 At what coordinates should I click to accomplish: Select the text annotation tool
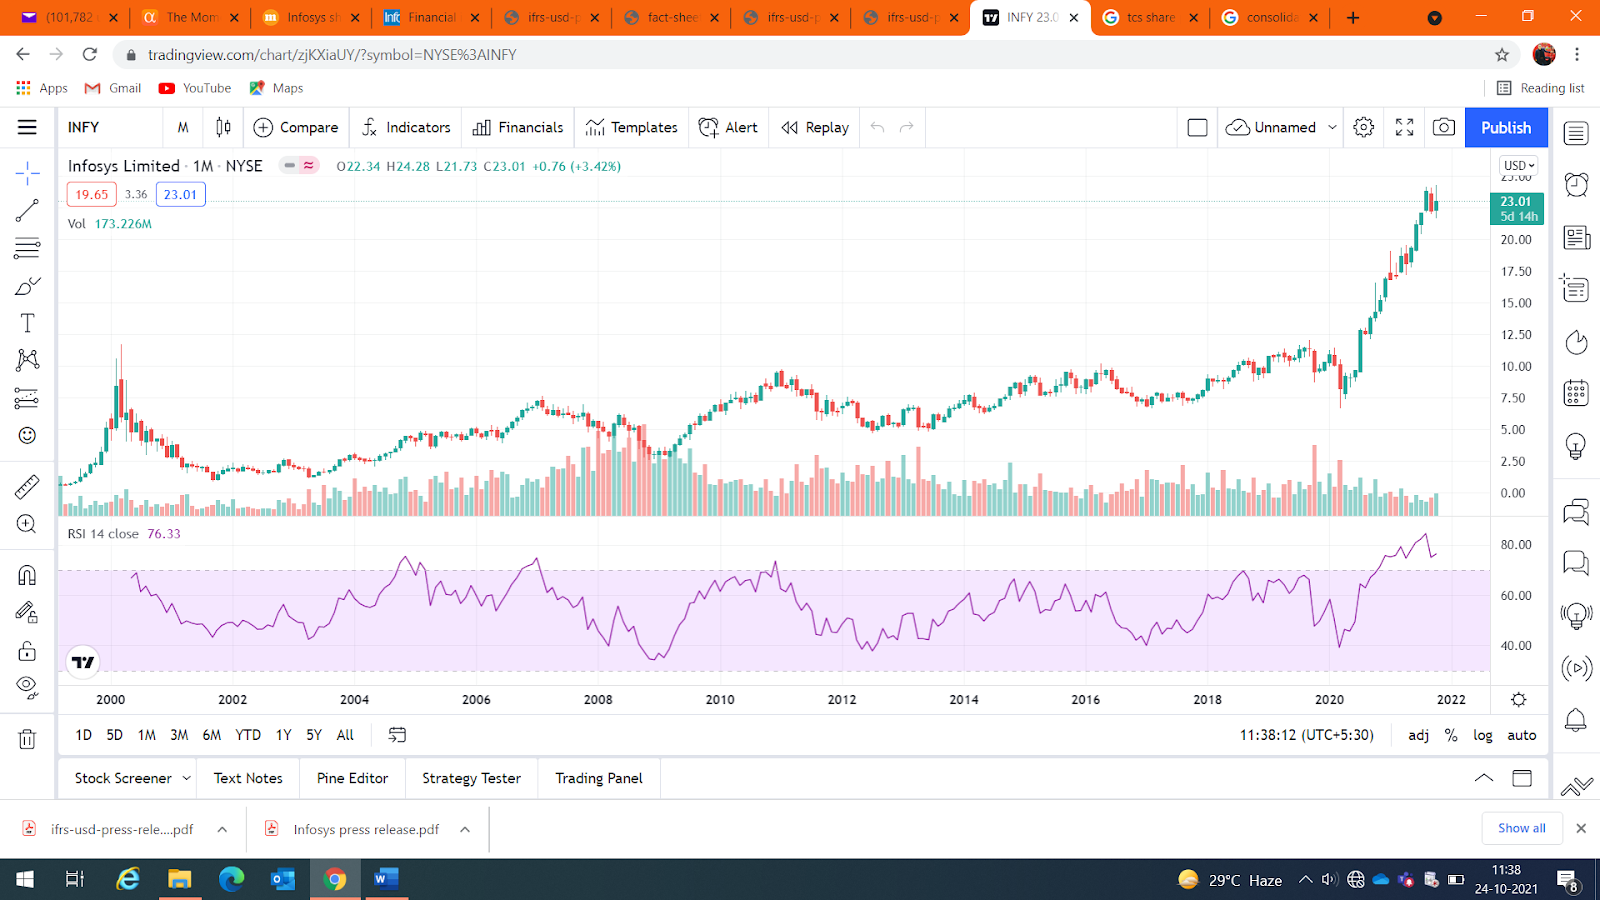(x=27, y=323)
